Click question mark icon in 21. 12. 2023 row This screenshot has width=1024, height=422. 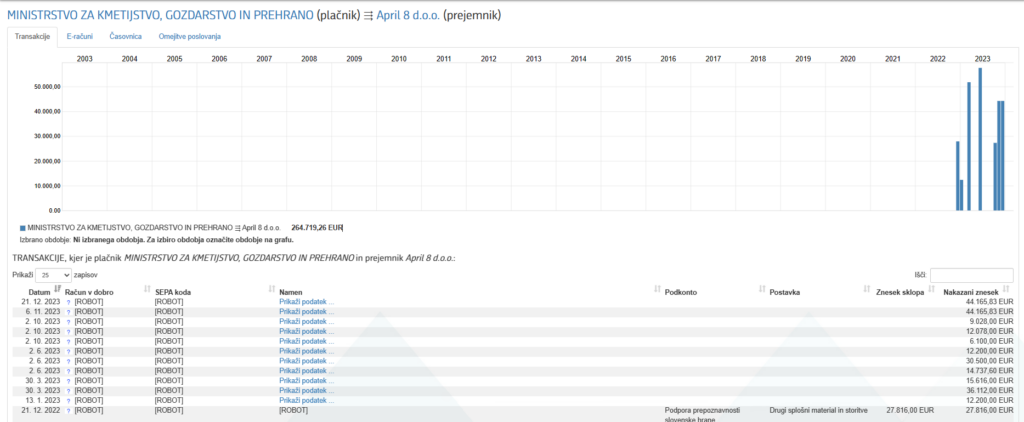point(69,302)
